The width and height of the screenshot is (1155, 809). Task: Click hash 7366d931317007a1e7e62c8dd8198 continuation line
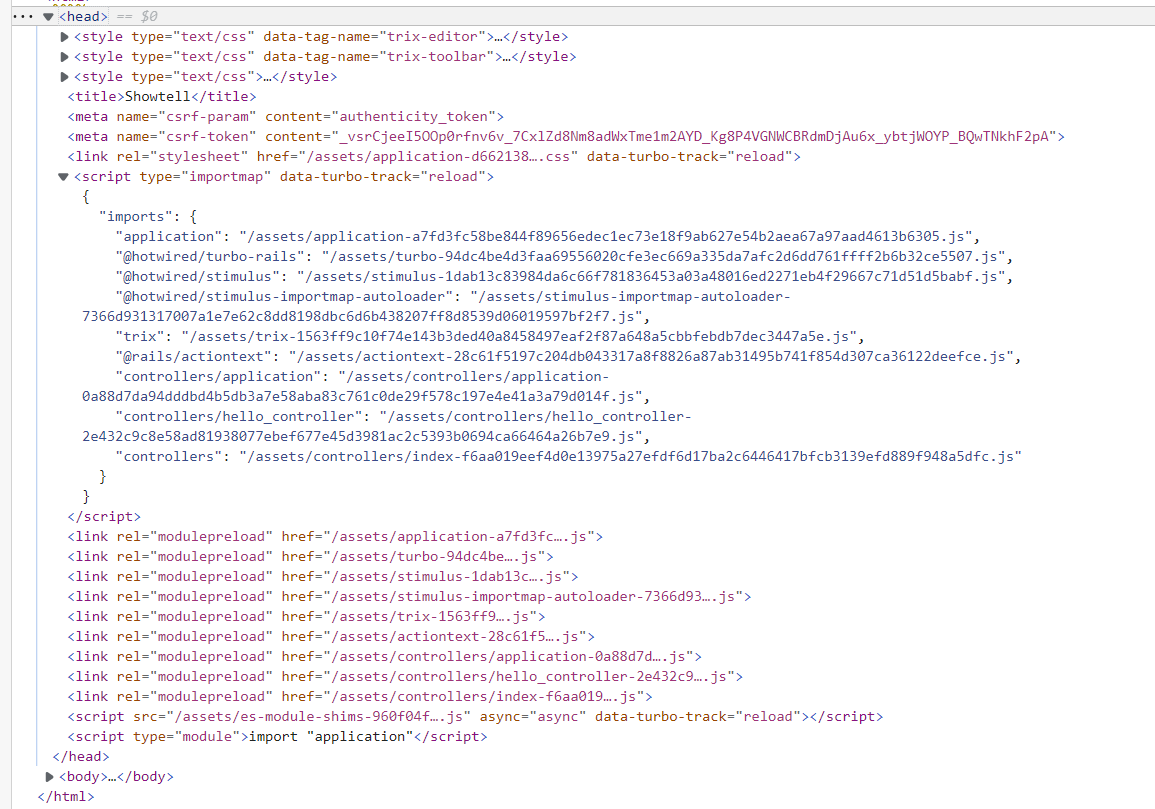(366, 317)
